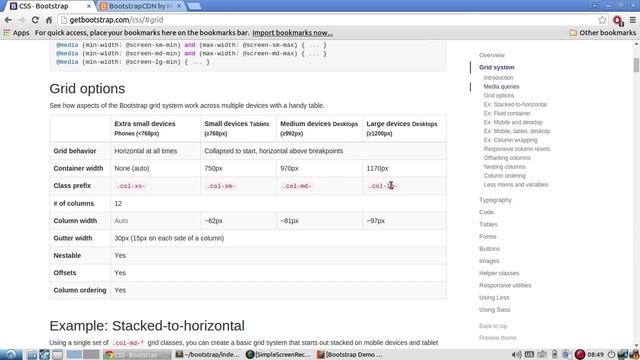Bookmark this page with the star icon
The height and width of the screenshot is (360, 640).
[x=602, y=20]
